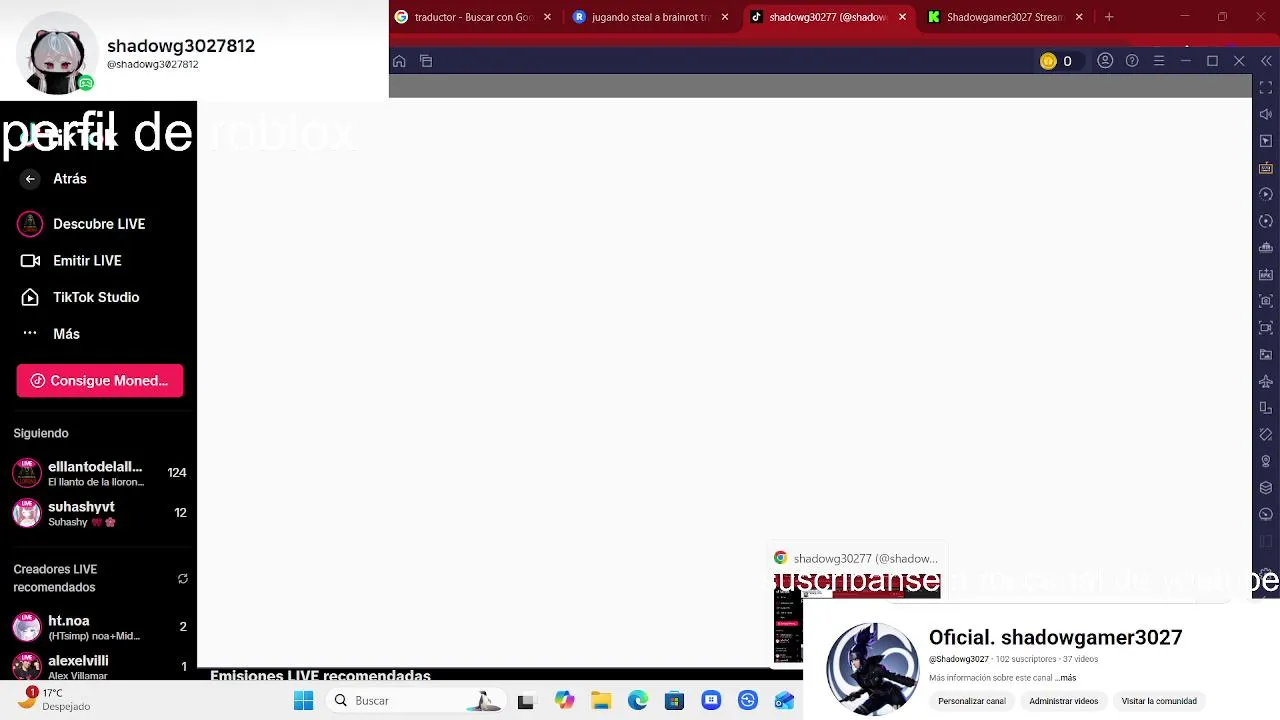
Task: Open Task View in the taskbar
Action: tap(525, 701)
